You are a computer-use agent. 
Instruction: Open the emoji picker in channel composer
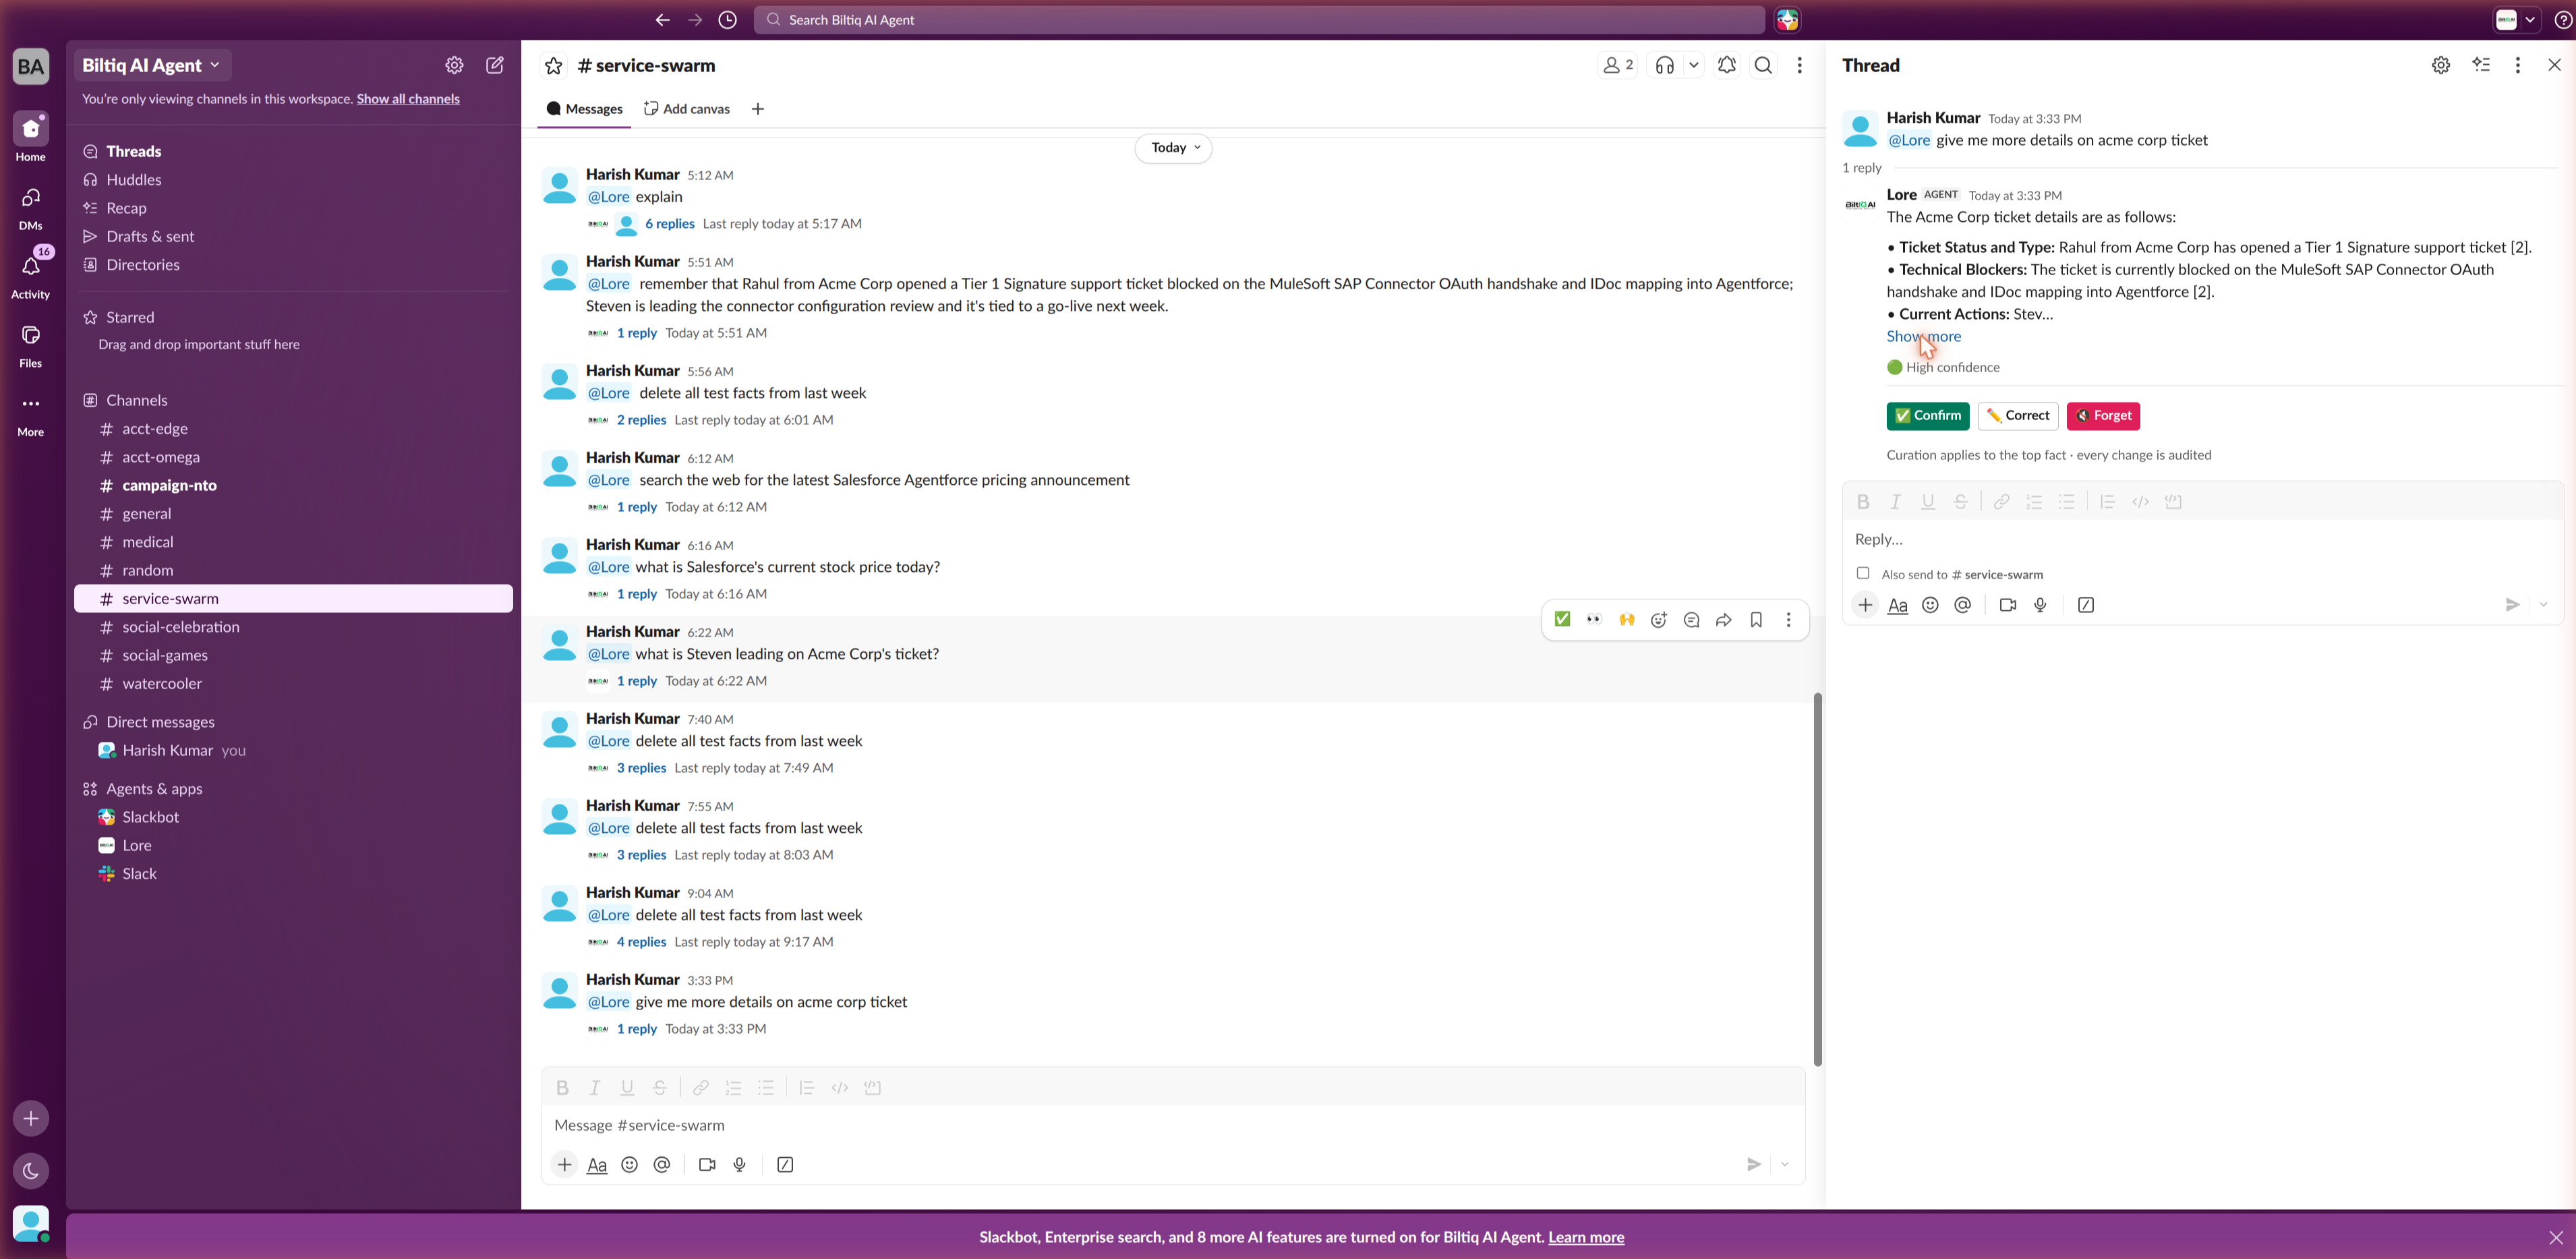click(x=629, y=1164)
